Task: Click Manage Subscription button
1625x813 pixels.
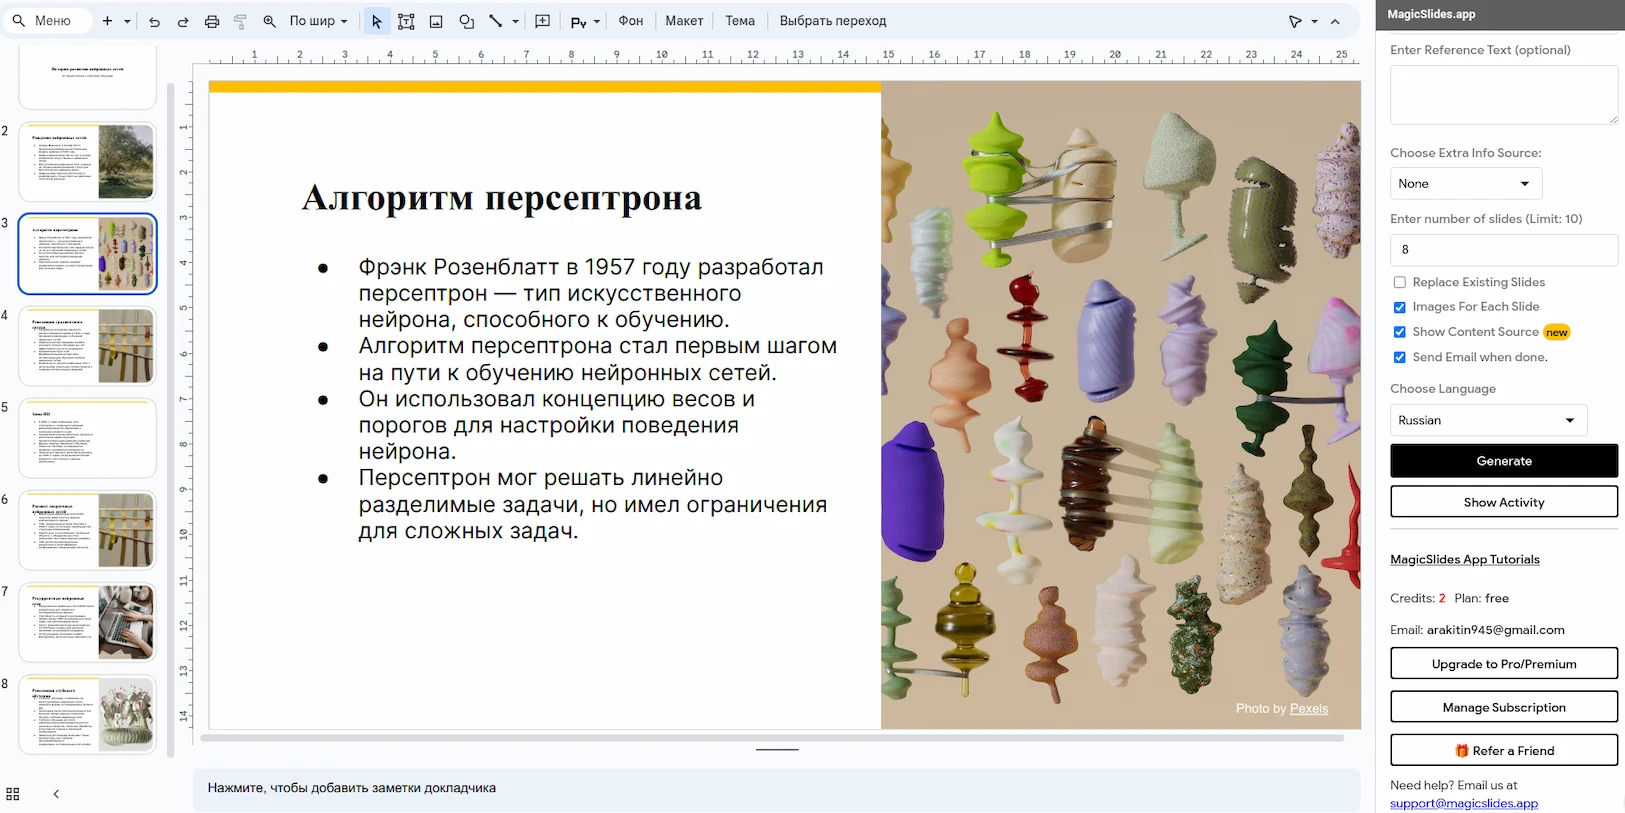Action: pyautogui.click(x=1504, y=707)
